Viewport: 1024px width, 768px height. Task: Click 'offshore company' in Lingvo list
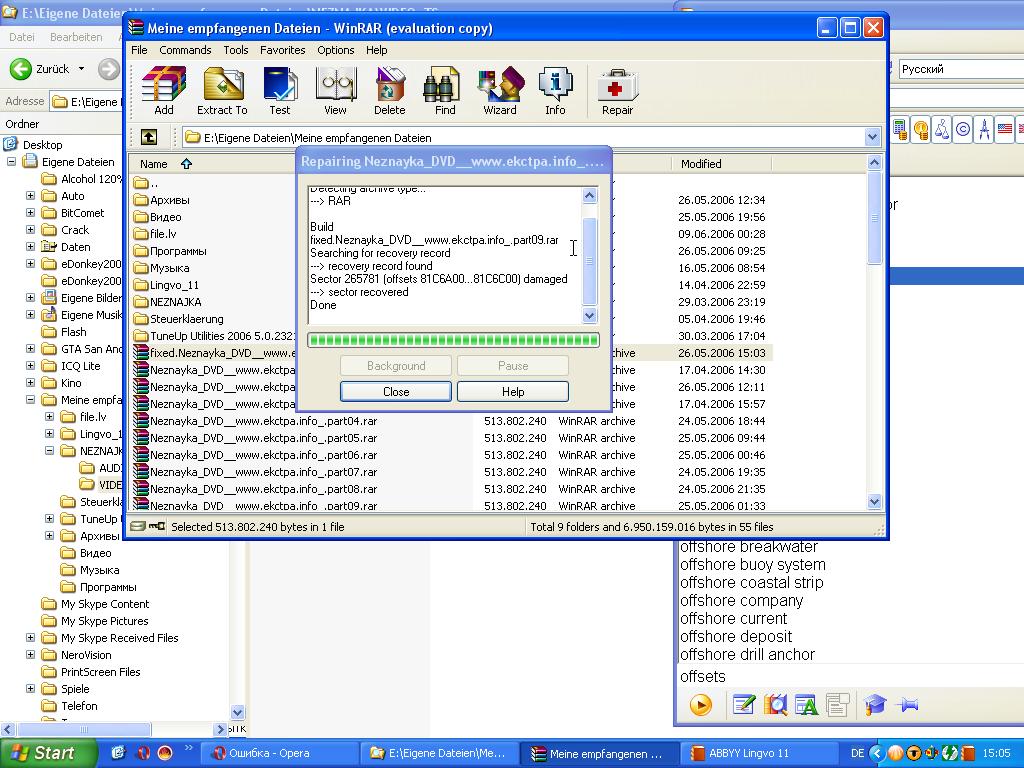point(741,600)
